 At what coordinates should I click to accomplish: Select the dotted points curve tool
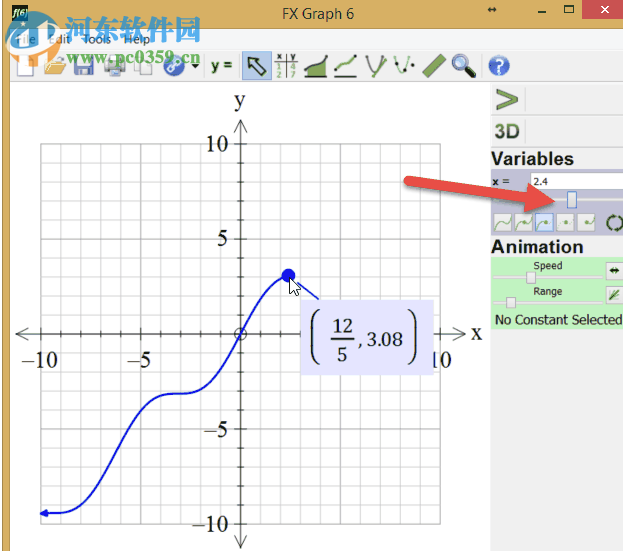click(404, 66)
